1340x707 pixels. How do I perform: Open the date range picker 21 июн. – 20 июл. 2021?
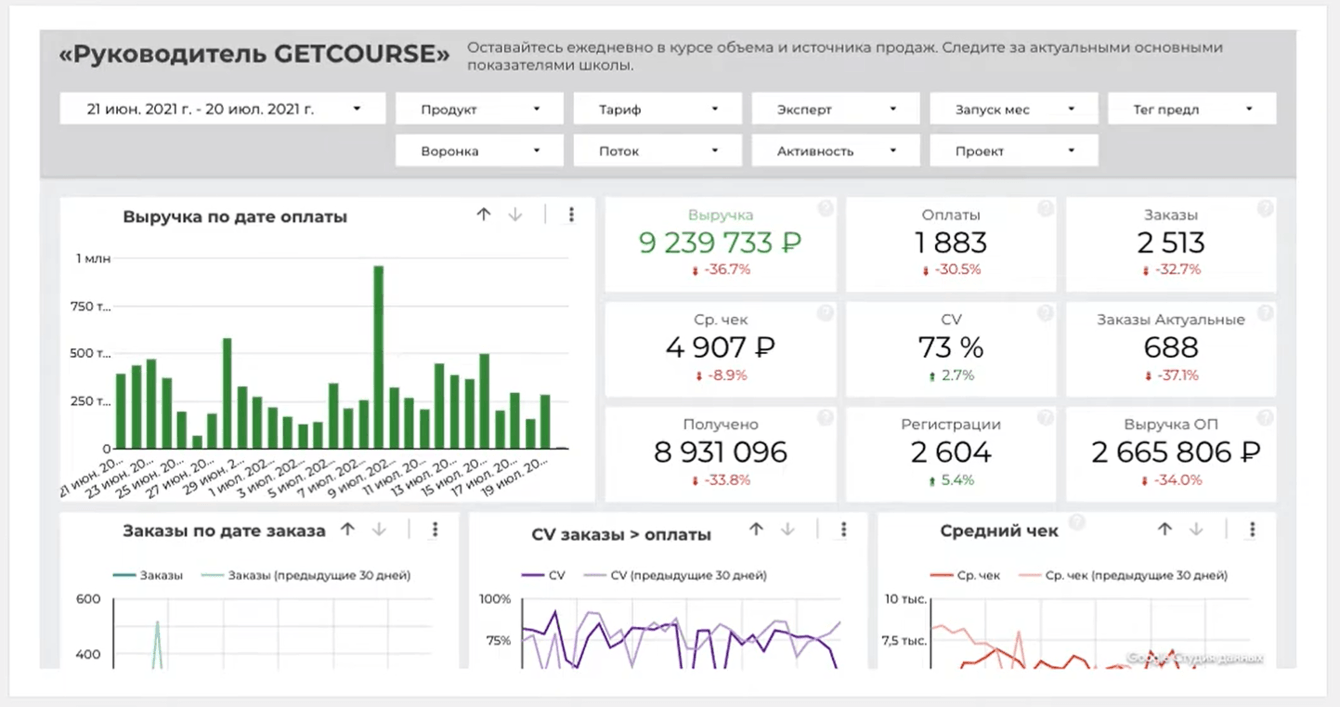222,109
